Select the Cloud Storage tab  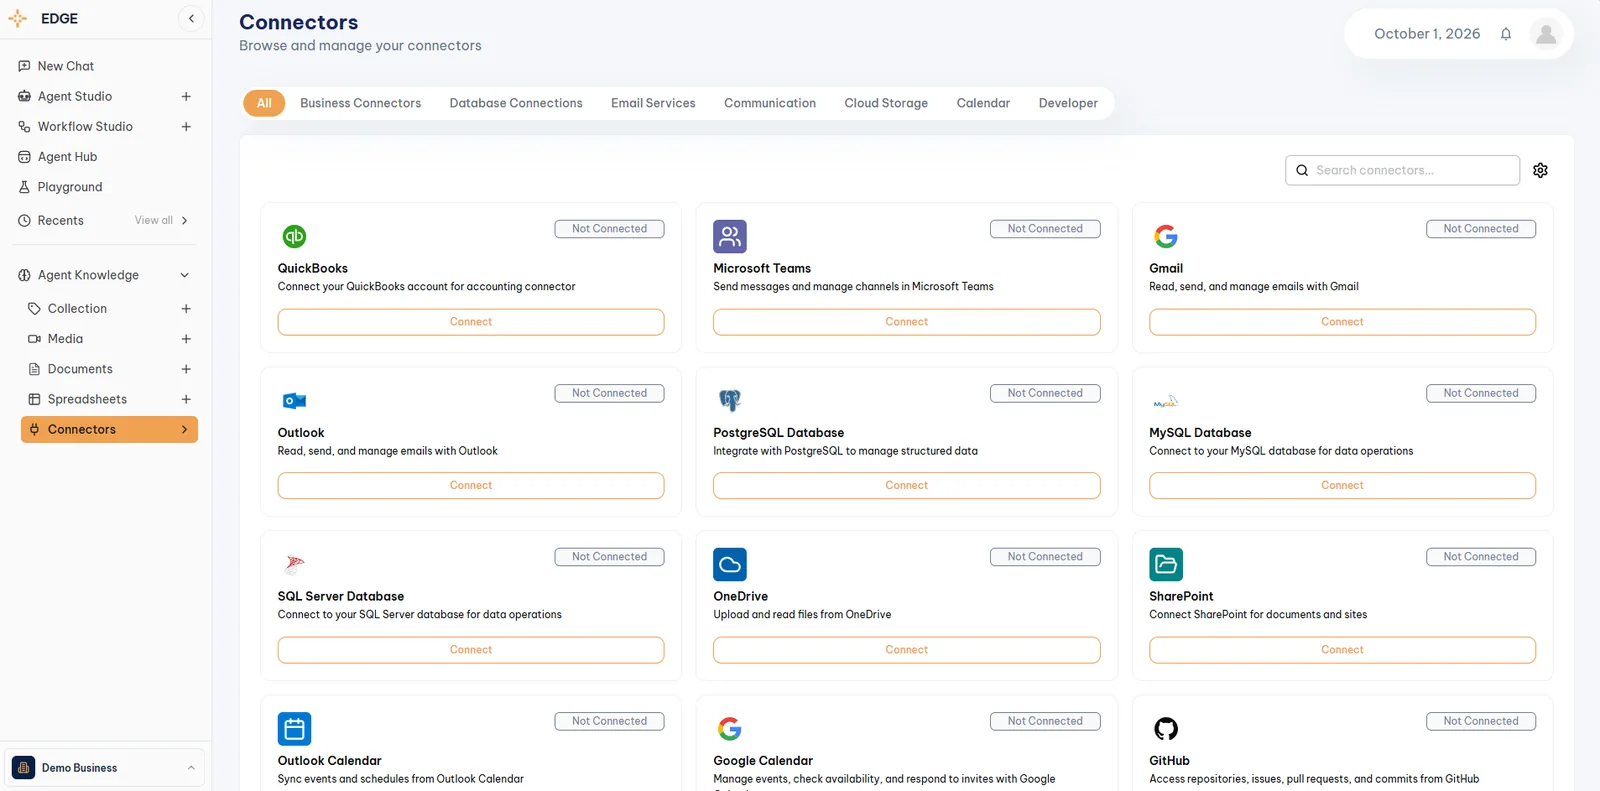(886, 103)
